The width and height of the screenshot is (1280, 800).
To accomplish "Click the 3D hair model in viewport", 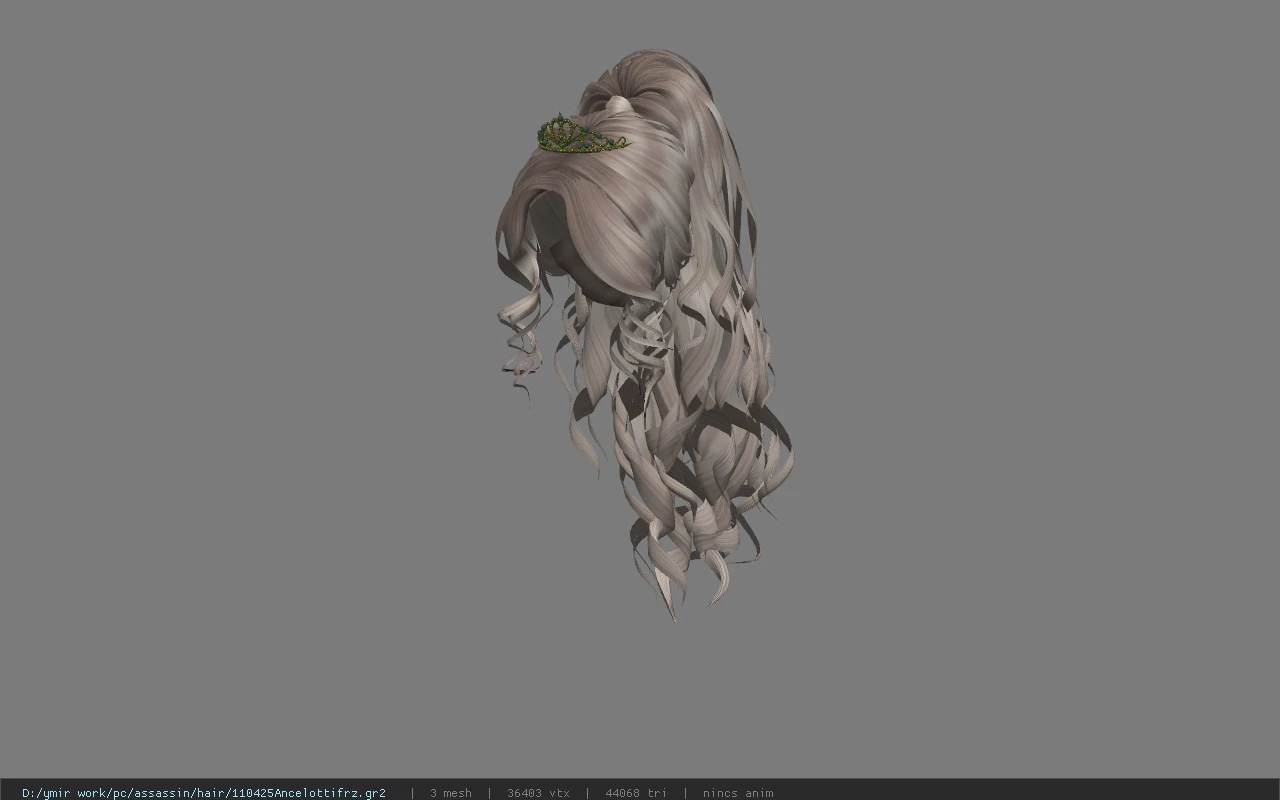I will [645, 335].
